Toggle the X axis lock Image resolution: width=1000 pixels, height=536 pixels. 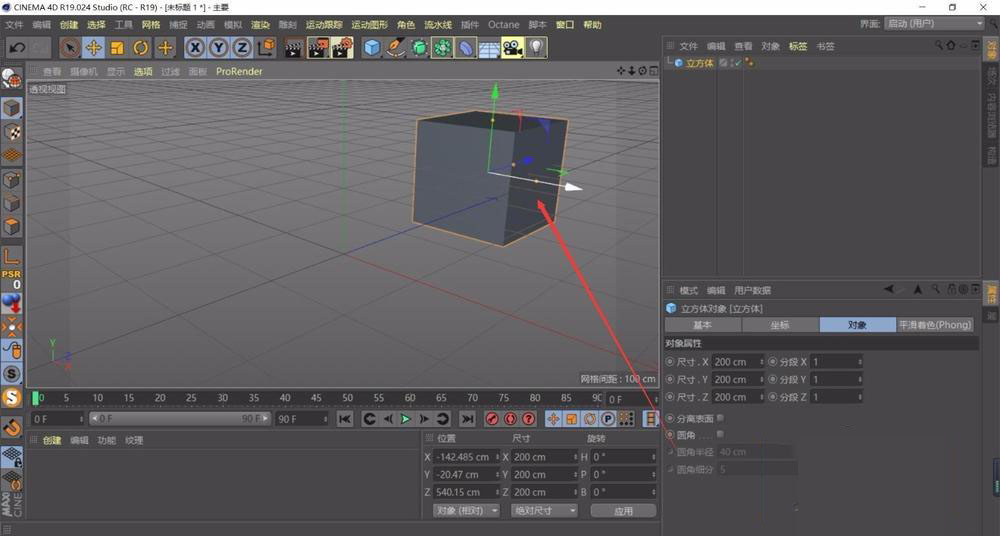pos(195,48)
